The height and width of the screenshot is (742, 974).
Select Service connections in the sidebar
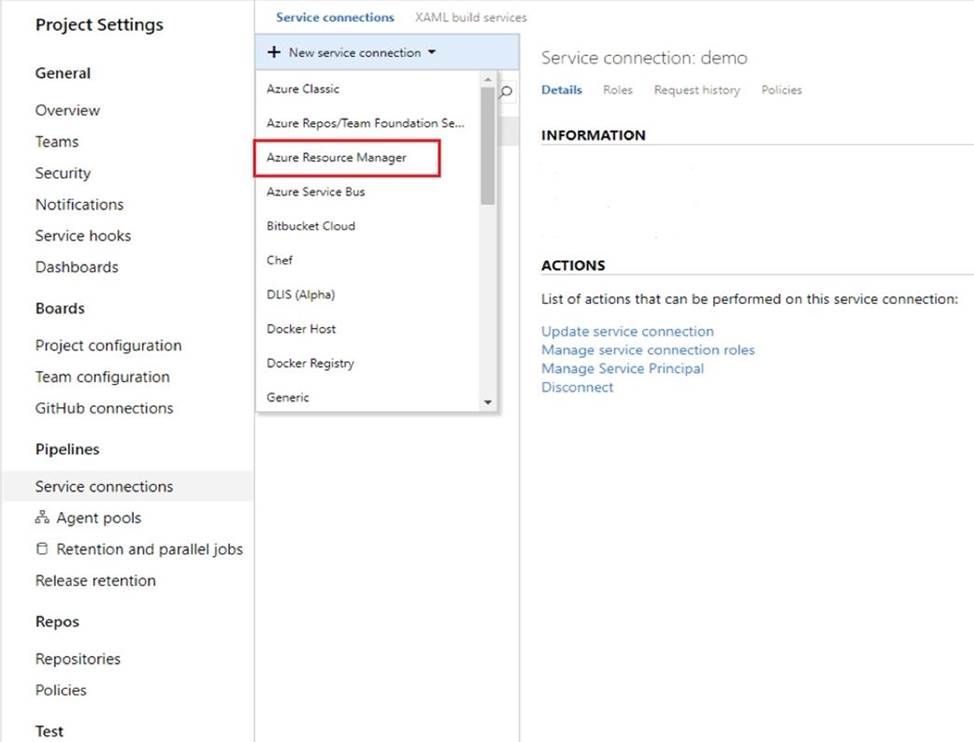coord(128,486)
